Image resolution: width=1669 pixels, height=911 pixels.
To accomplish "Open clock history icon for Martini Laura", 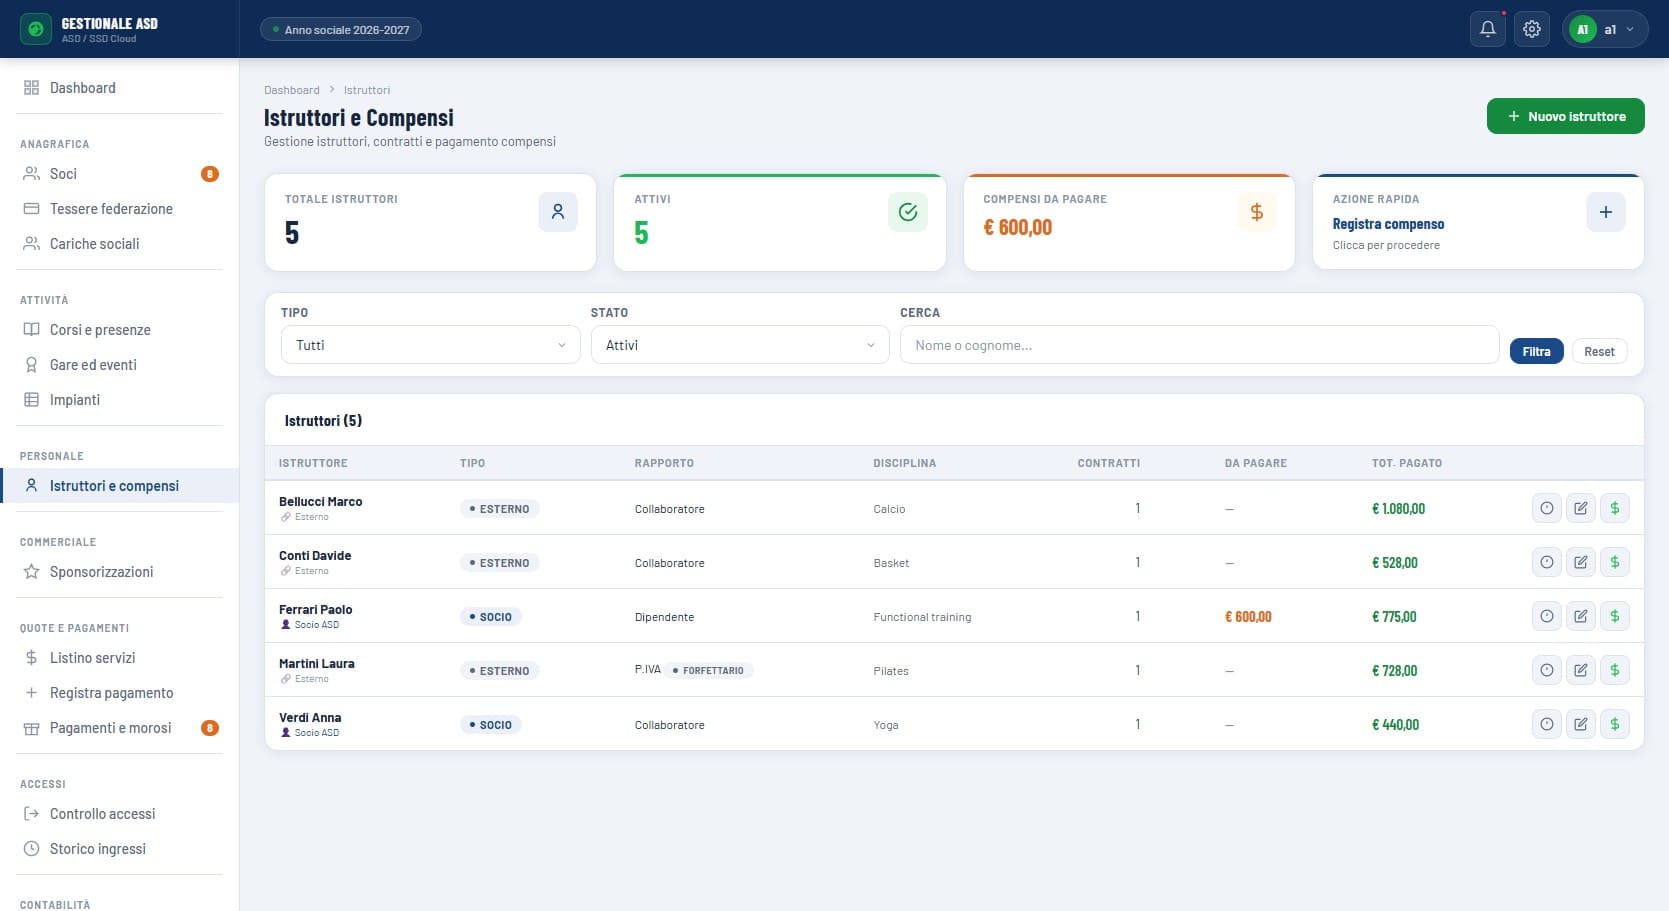I will point(1546,670).
